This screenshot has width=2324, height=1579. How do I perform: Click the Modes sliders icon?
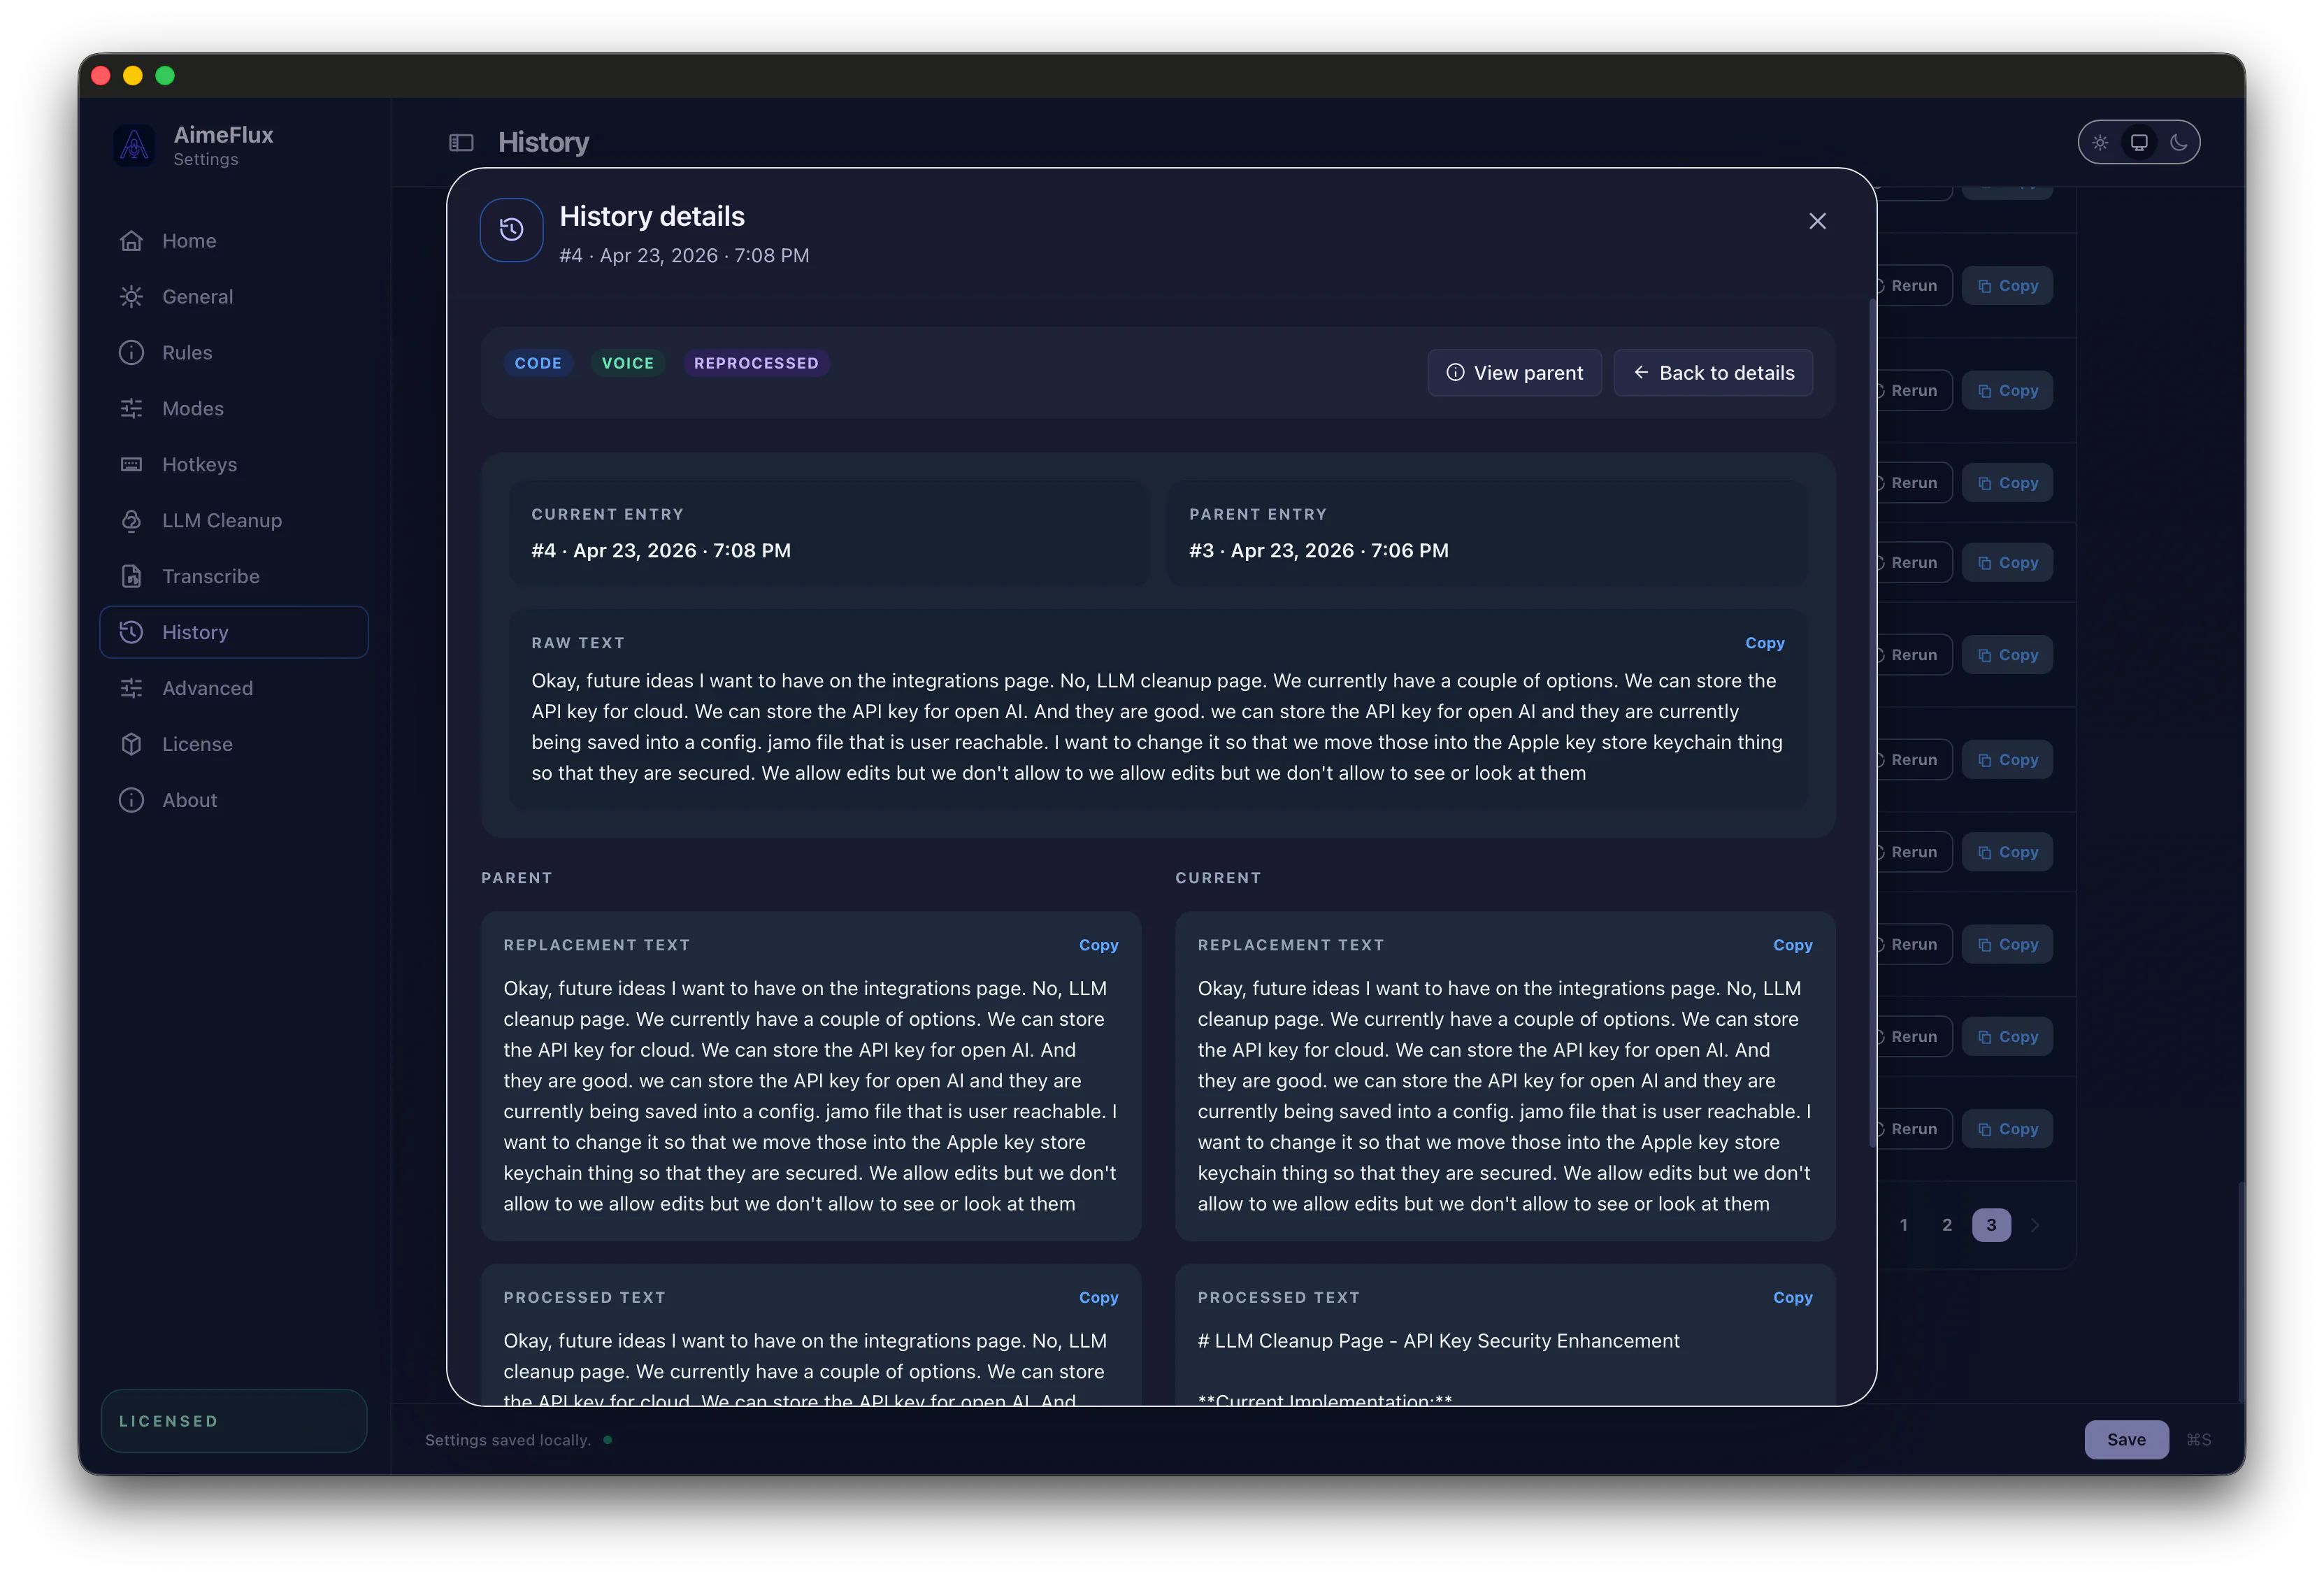pyautogui.click(x=131, y=409)
